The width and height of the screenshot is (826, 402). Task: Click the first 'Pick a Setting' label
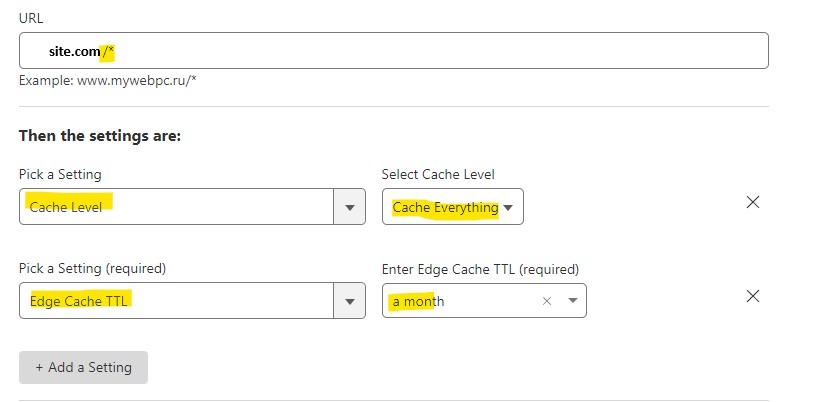point(60,174)
